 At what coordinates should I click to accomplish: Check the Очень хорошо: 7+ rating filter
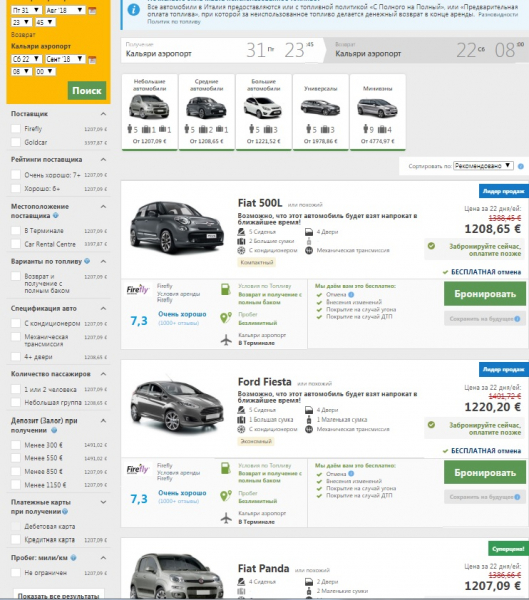pos(16,175)
